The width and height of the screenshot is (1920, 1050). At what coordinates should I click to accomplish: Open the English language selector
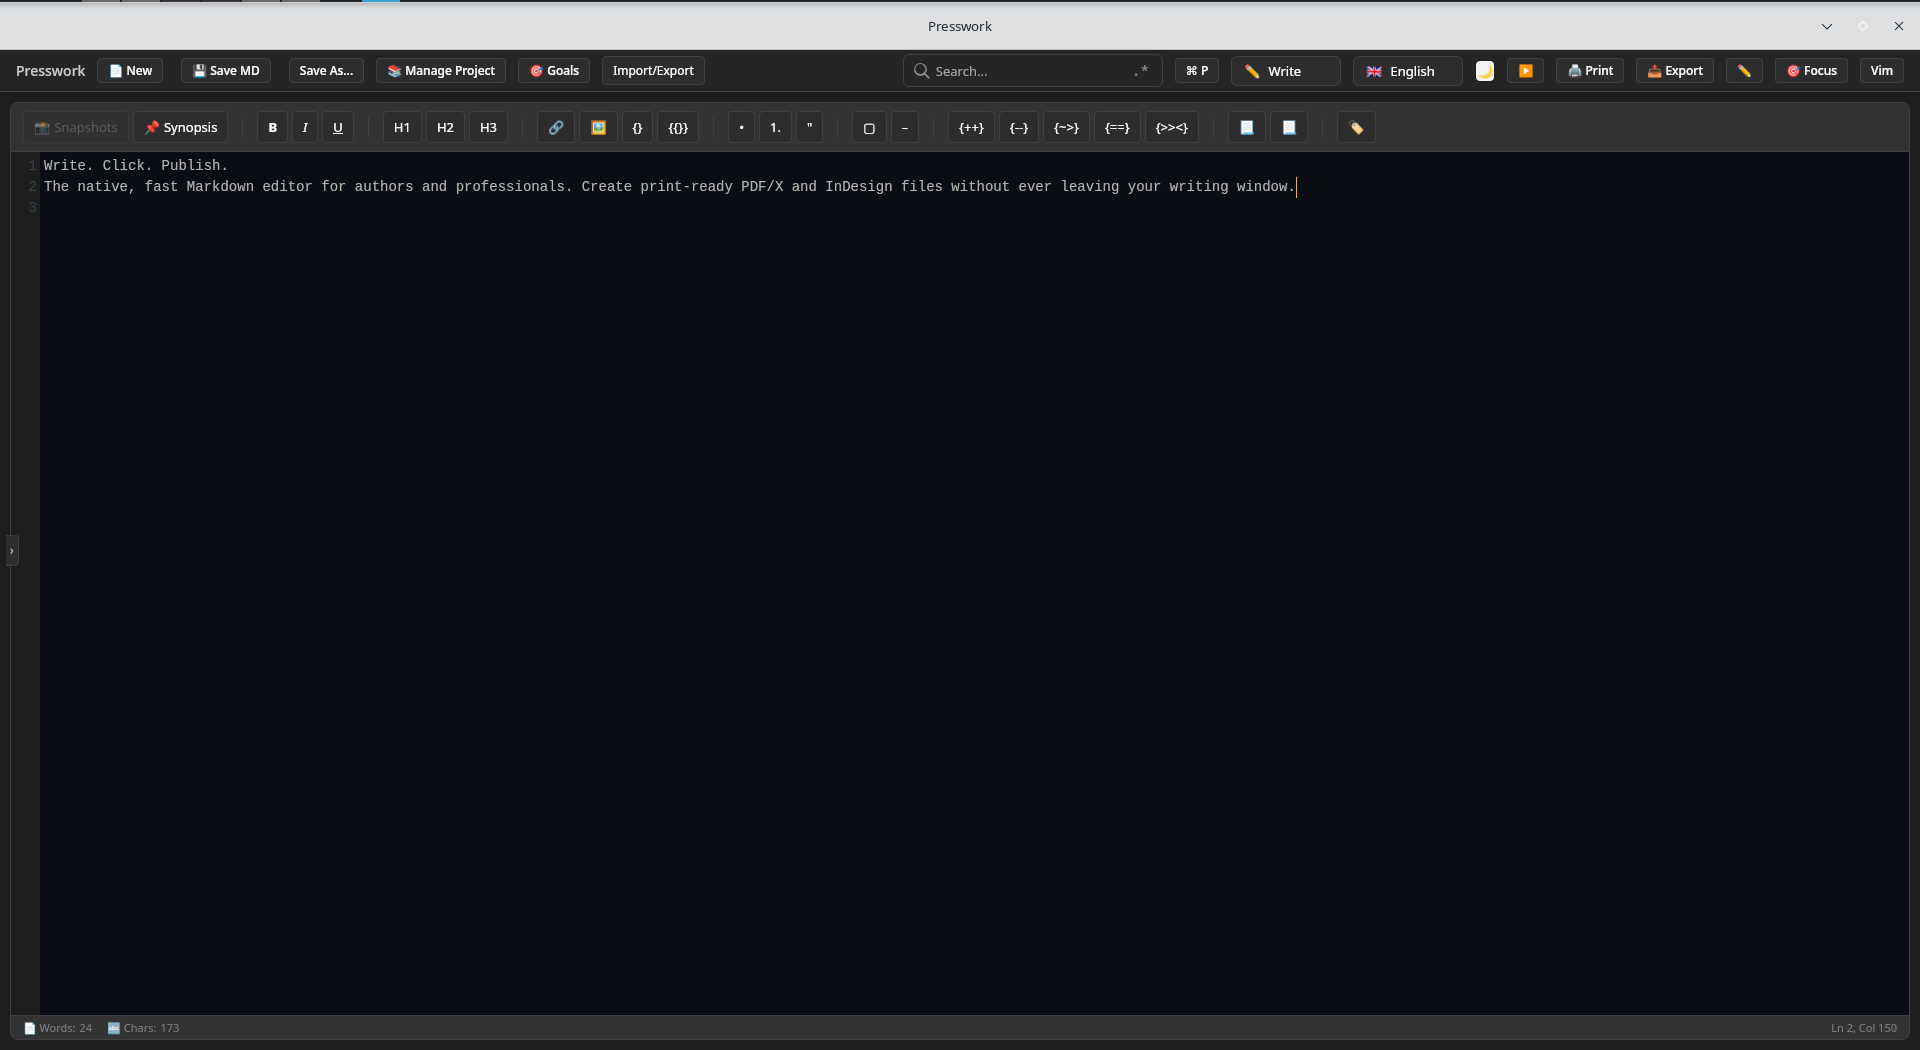(1406, 71)
